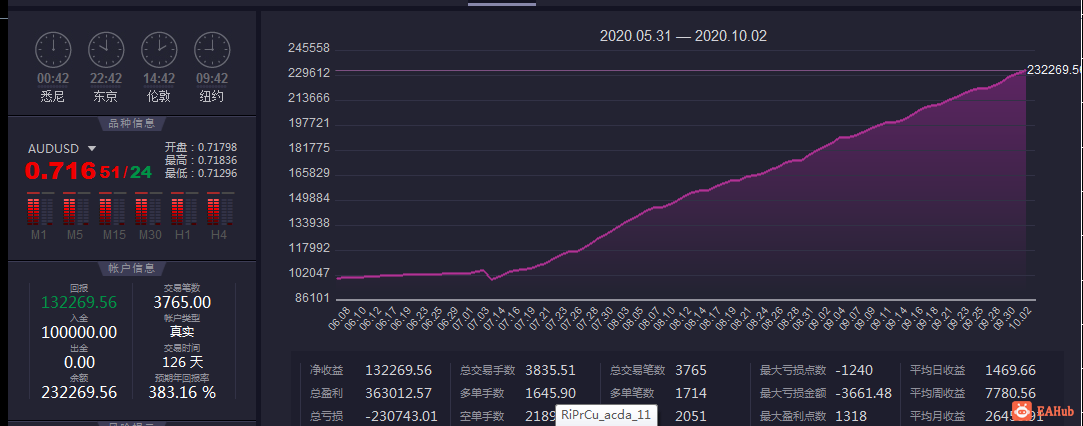Click the M5 timeframe signal meter

pos(75,209)
